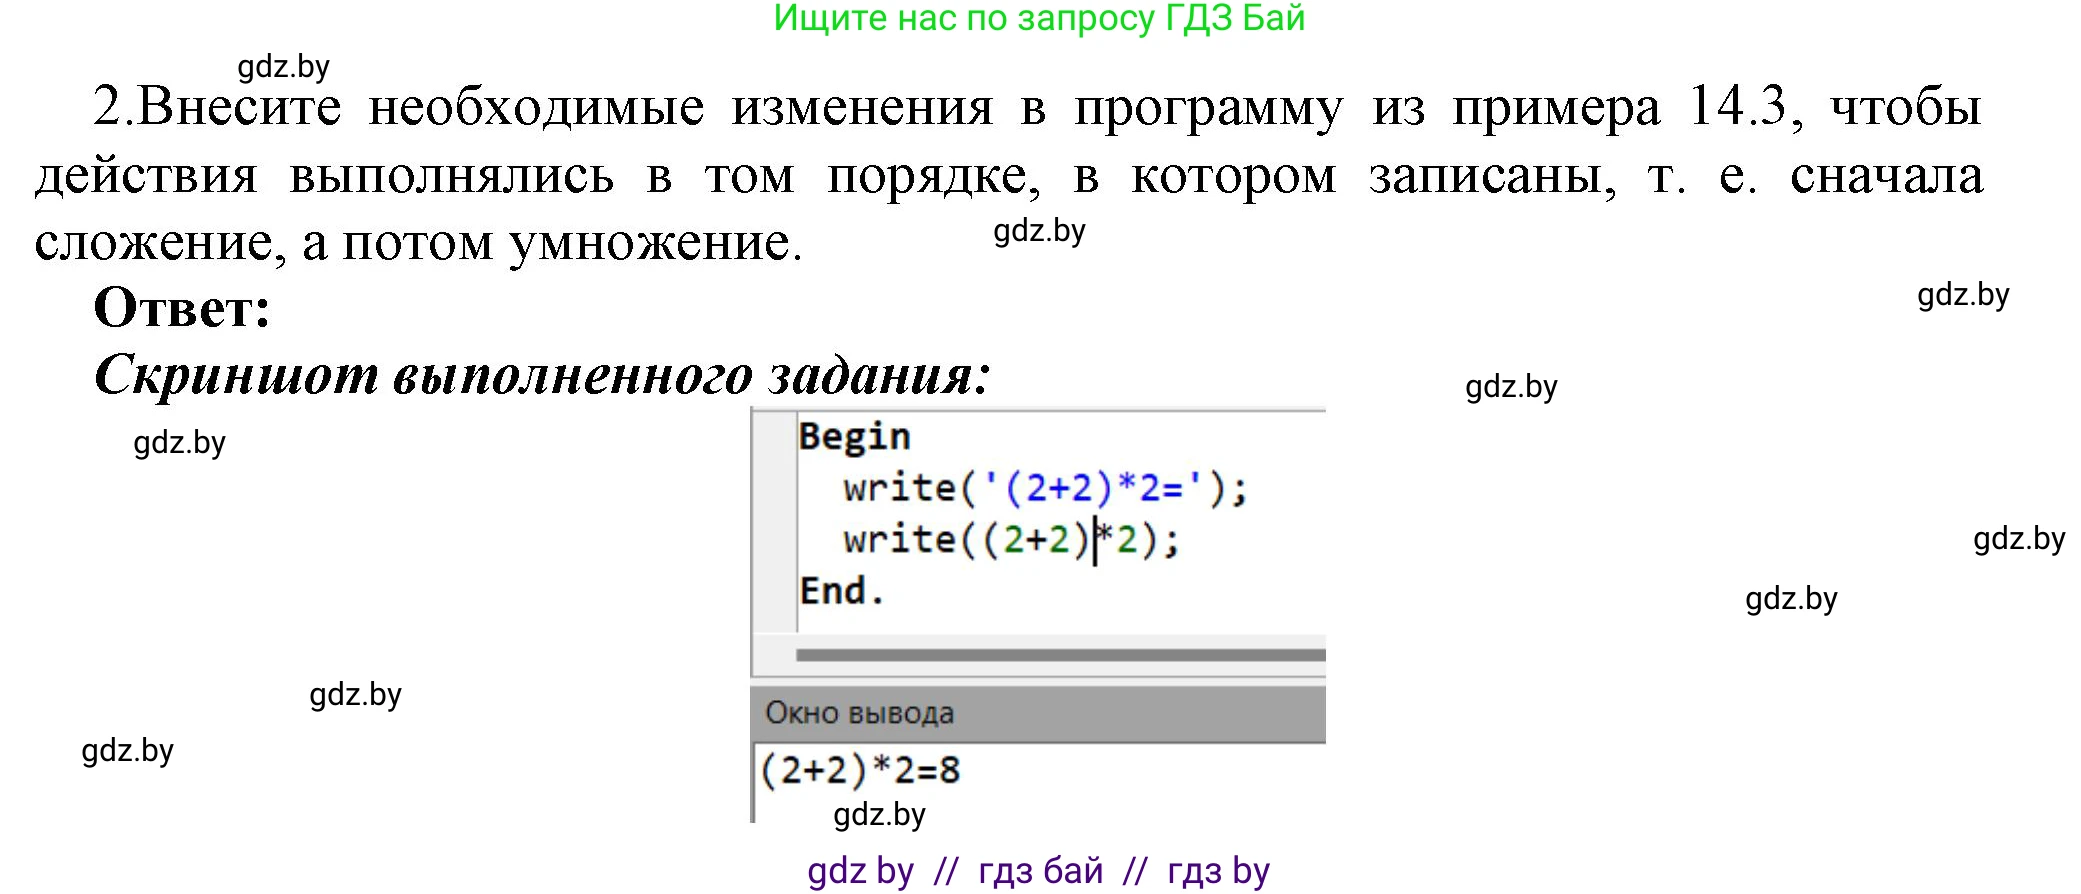Click the Окно вывода panel header
This screenshot has height=894, width=2081.
[1038, 713]
